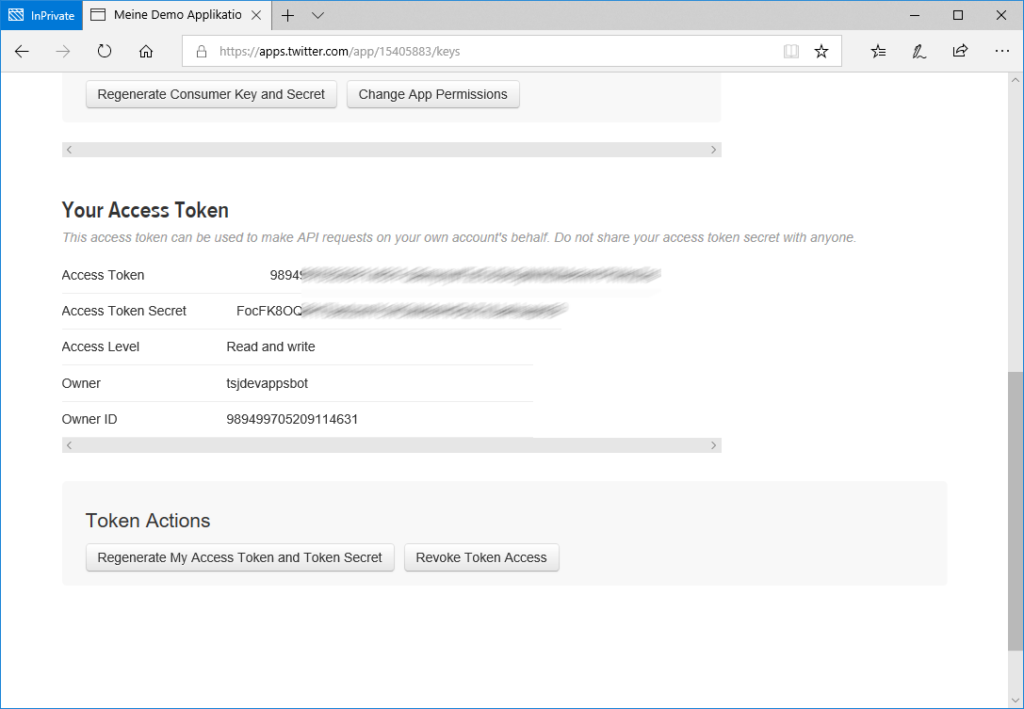This screenshot has height=709, width=1024.
Task: Click Regenerate My Access Token and Token Secret
Action: tap(240, 557)
